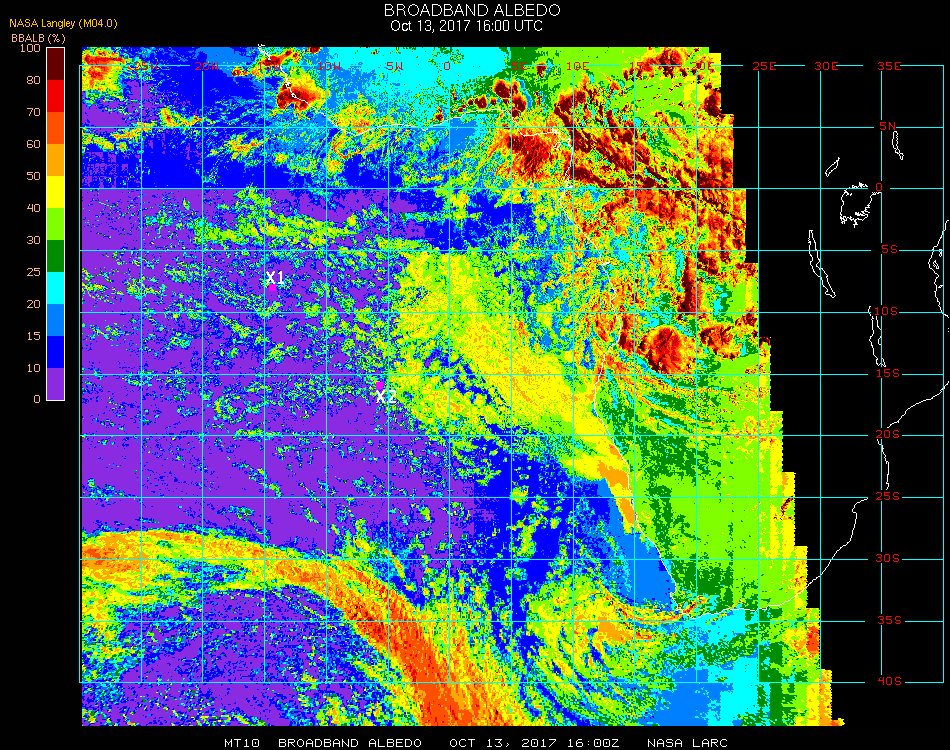
Task: Click the '40S' latitude label
Action: [889, 682]
